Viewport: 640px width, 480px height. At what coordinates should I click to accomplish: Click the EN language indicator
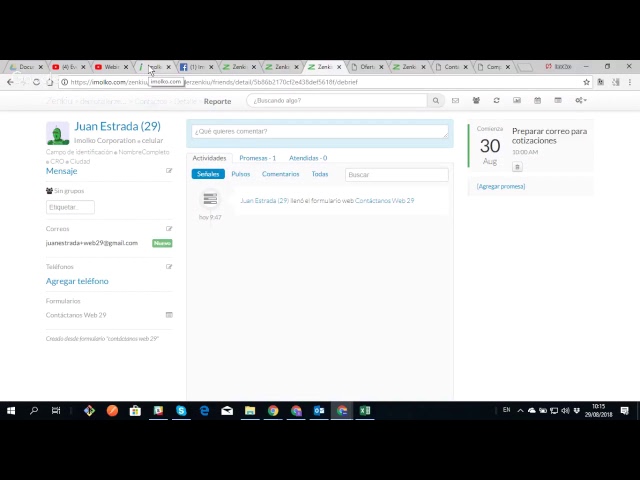[507, 410]
